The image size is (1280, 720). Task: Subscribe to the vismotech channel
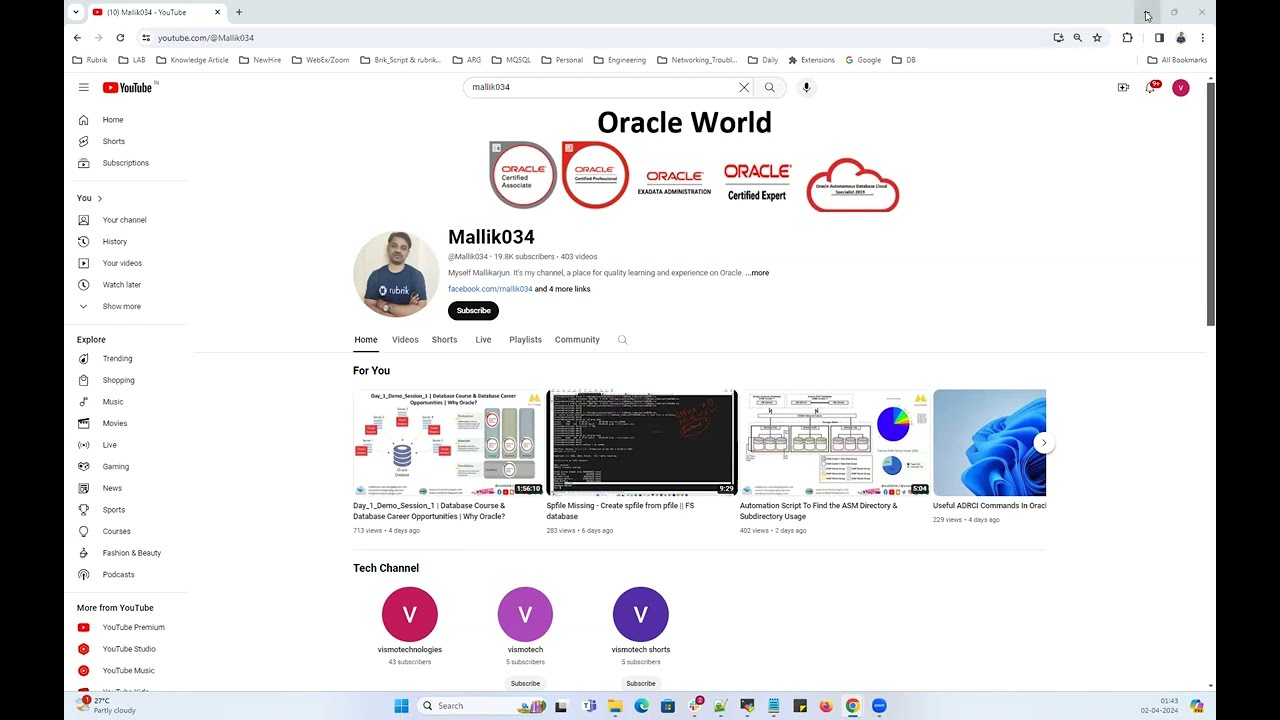[x=525, y=684]
